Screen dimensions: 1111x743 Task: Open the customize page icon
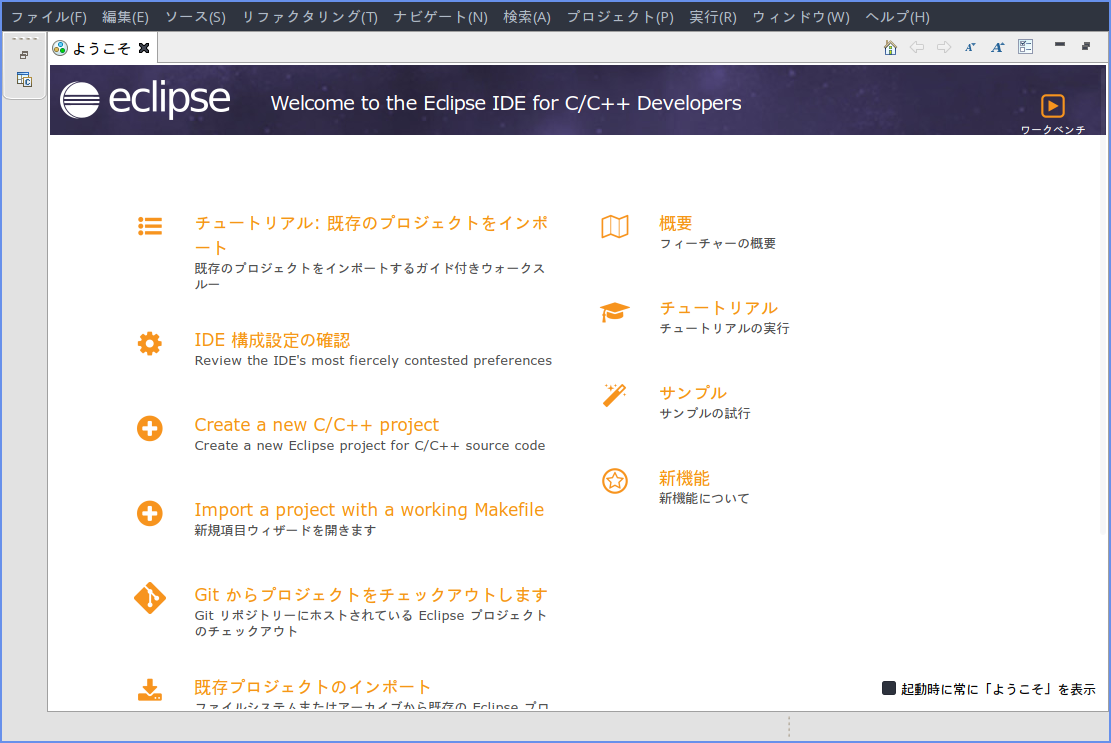click(1025, 47)
